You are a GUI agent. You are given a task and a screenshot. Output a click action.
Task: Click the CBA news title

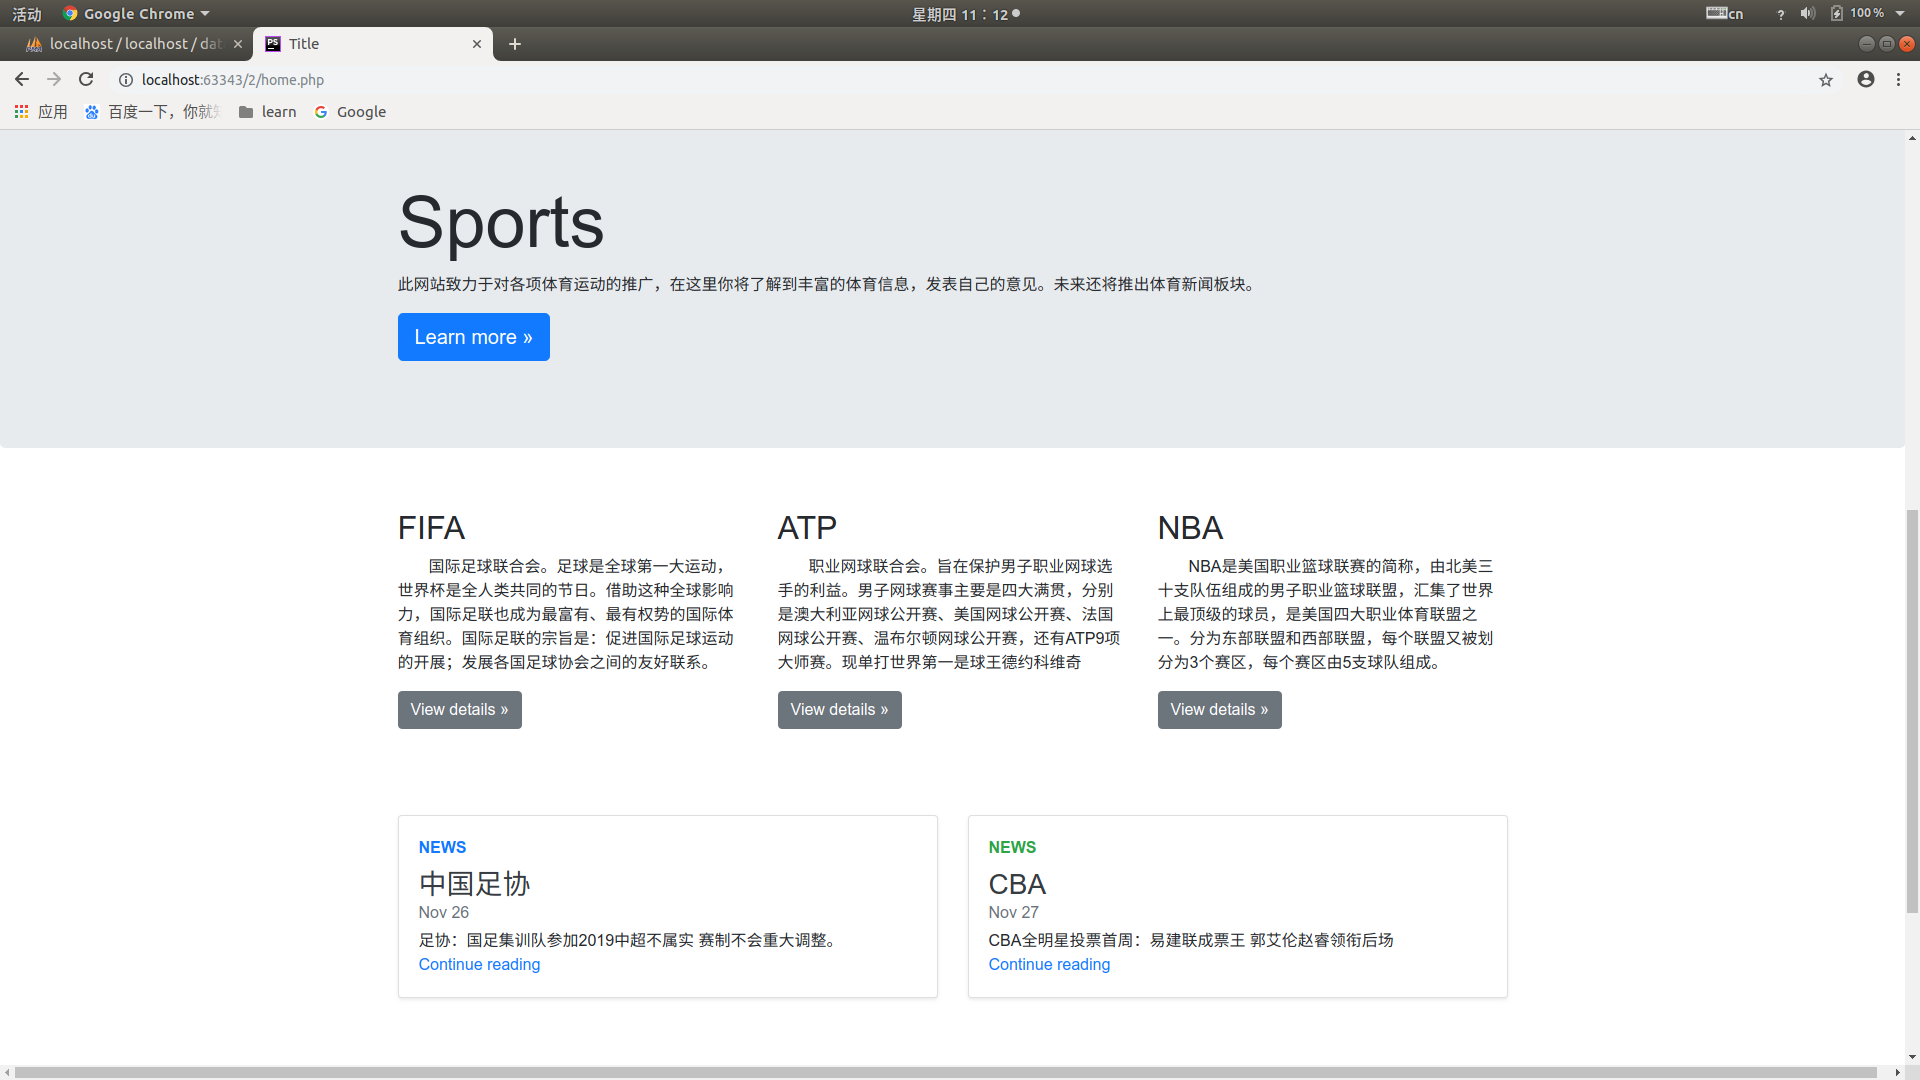[1017, 884]
